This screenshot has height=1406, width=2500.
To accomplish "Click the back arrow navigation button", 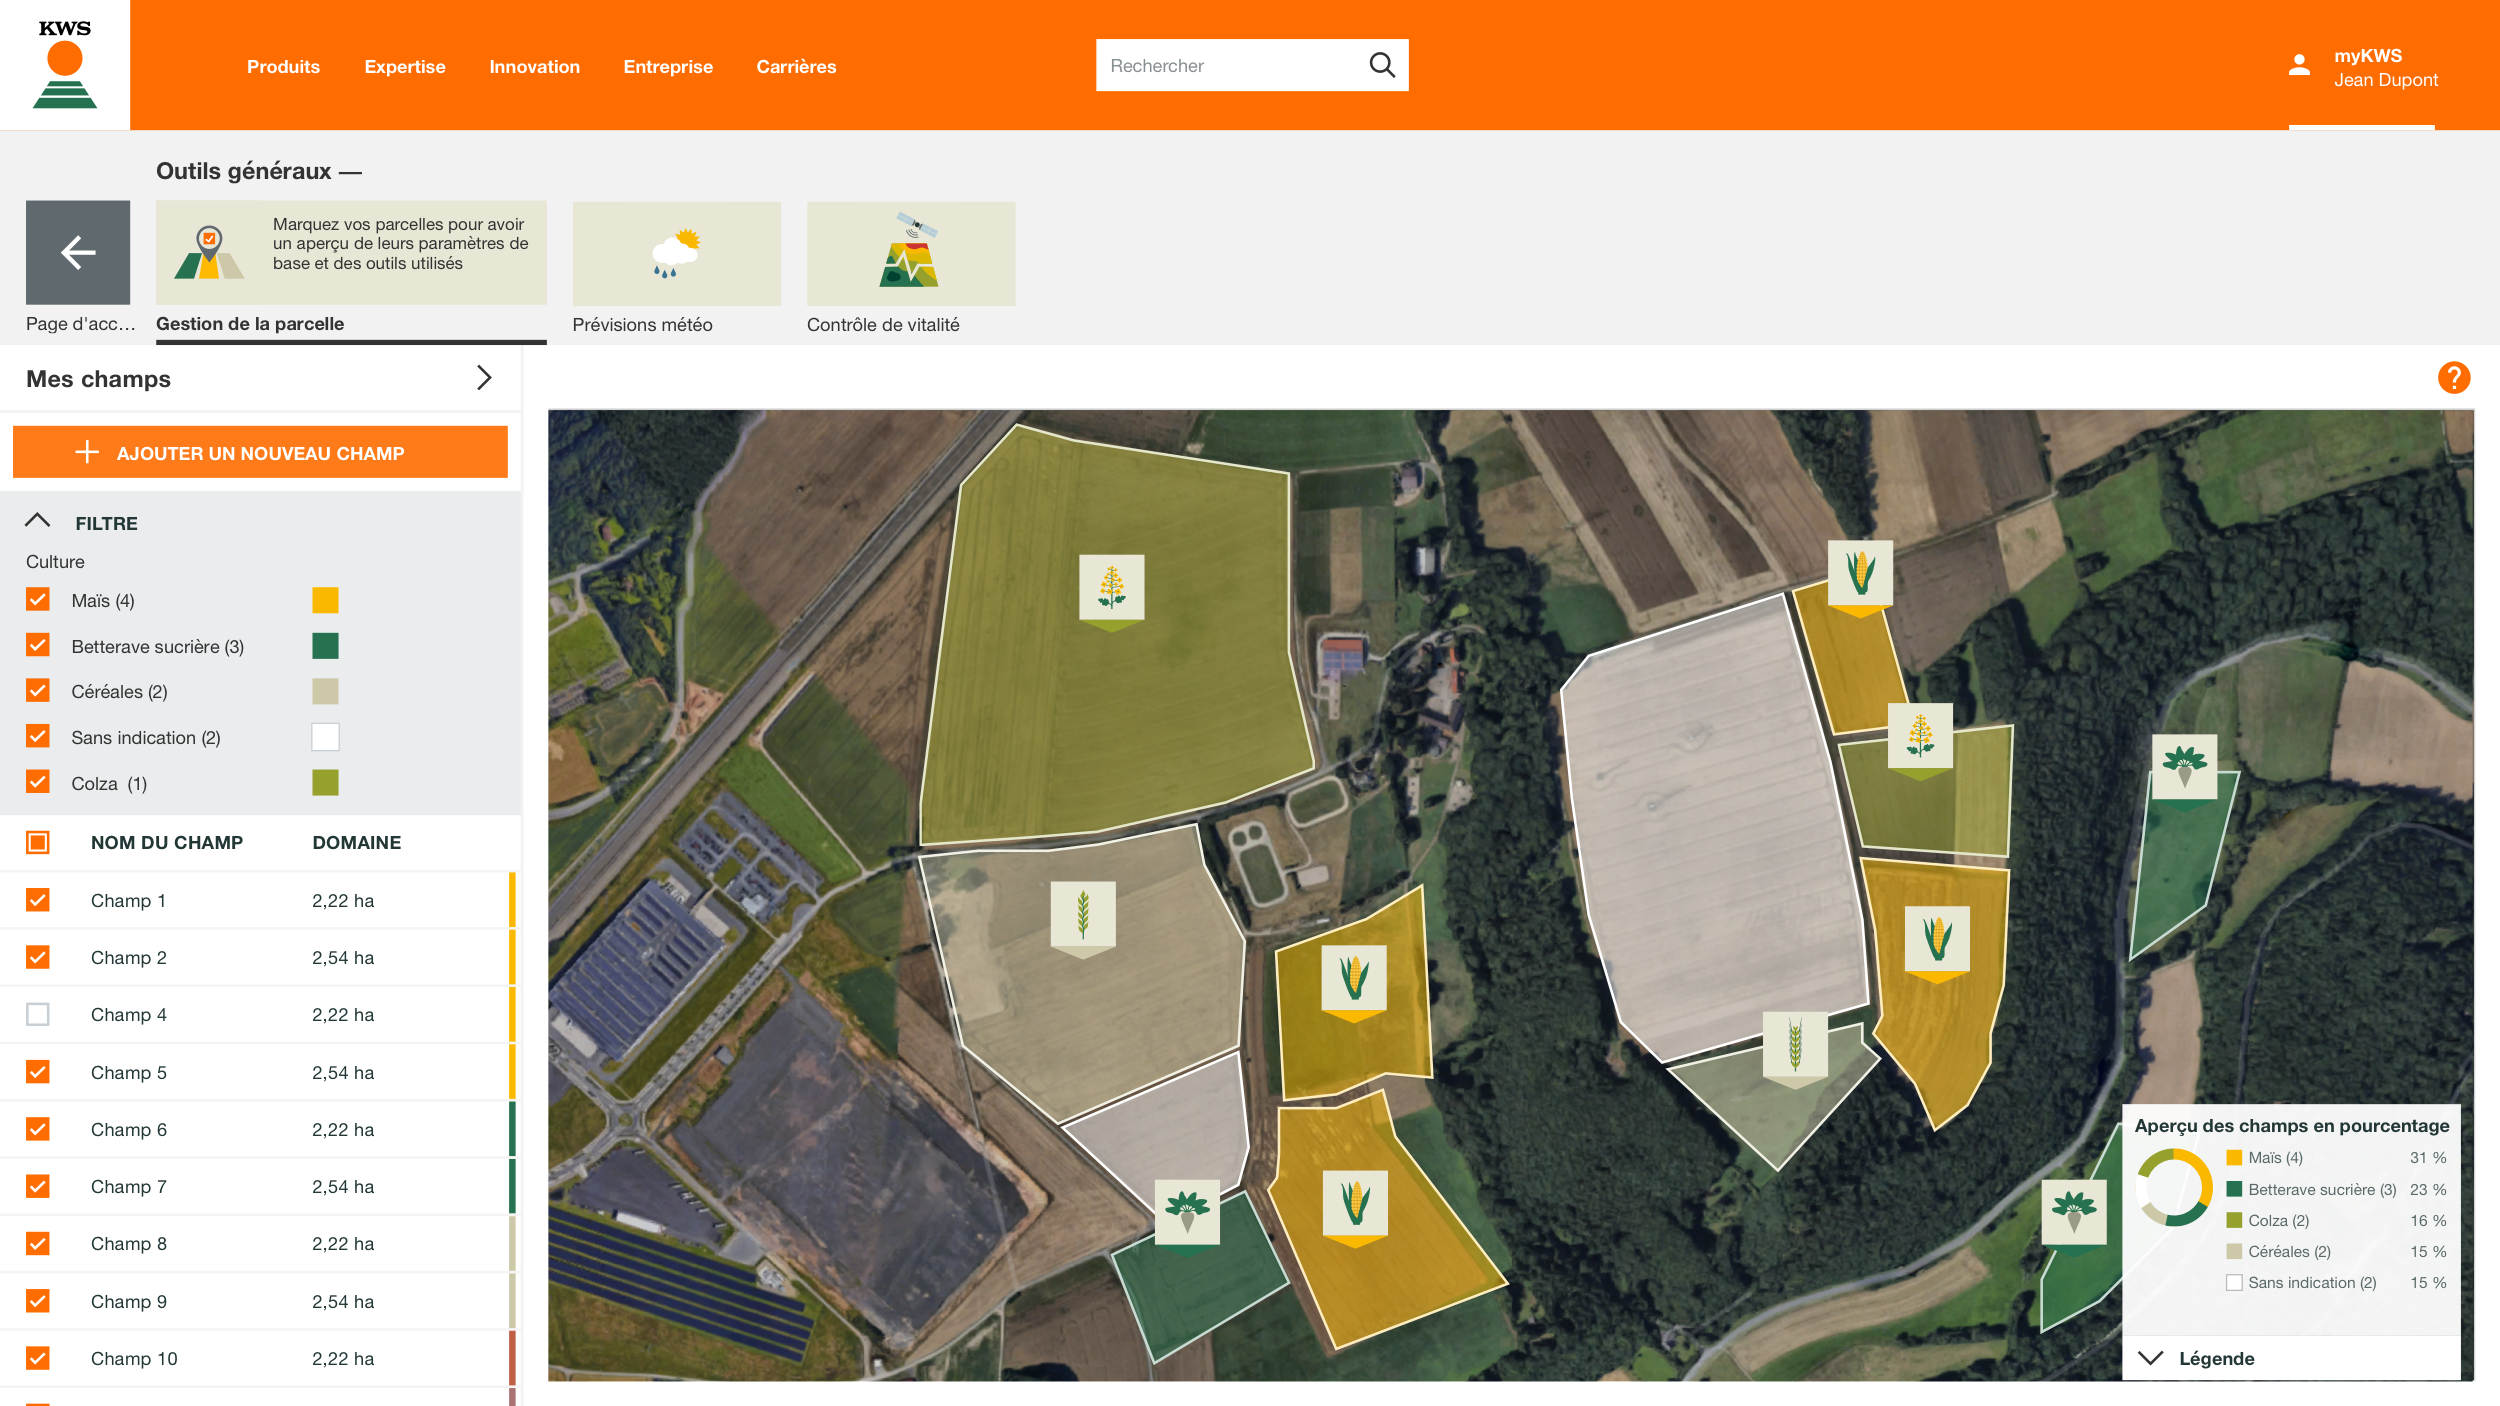I will (77, 252).
